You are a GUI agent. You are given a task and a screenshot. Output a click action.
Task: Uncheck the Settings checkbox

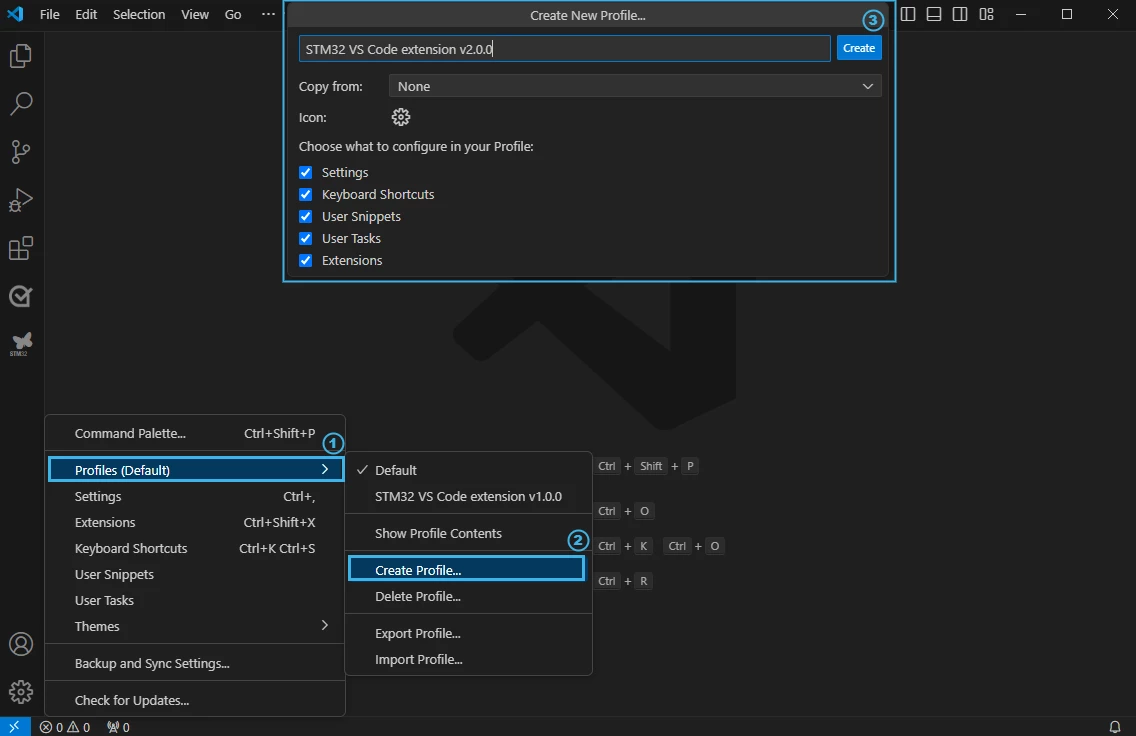click(x=306, y=172)
